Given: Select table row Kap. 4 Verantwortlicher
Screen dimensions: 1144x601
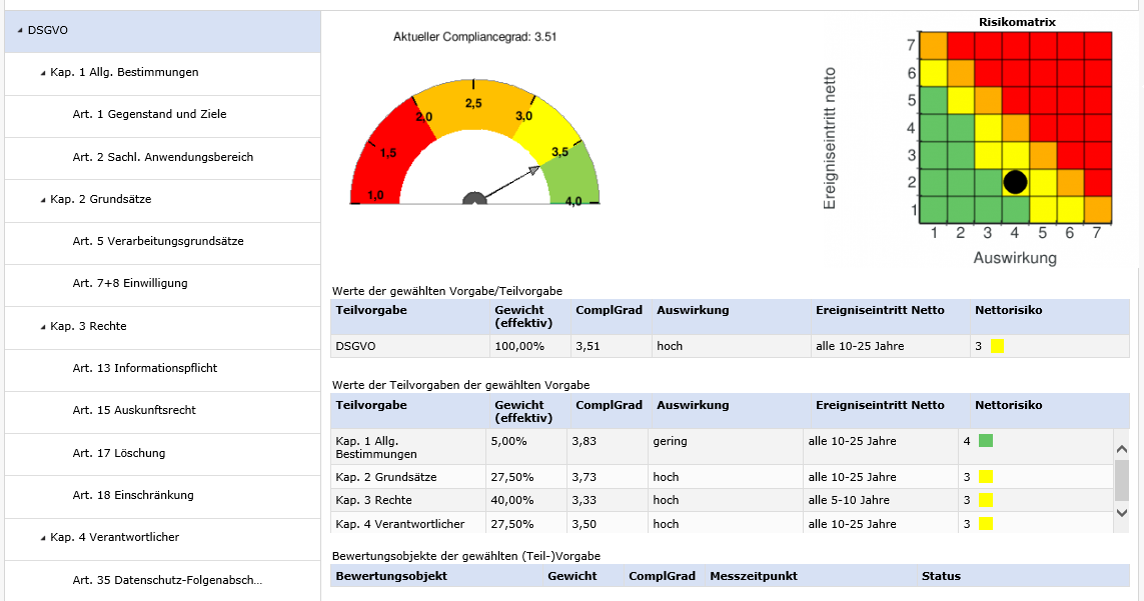Looking at the screenshot, I should click(722, 524).
